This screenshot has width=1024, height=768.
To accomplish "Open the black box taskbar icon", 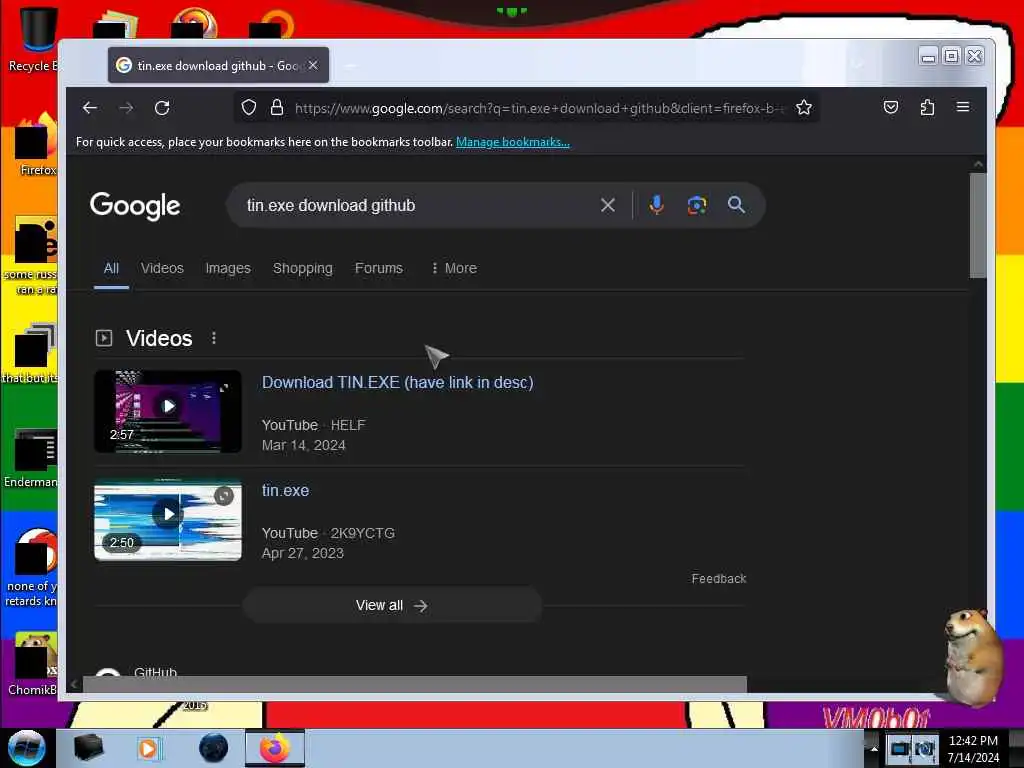I will click(88, 748).
